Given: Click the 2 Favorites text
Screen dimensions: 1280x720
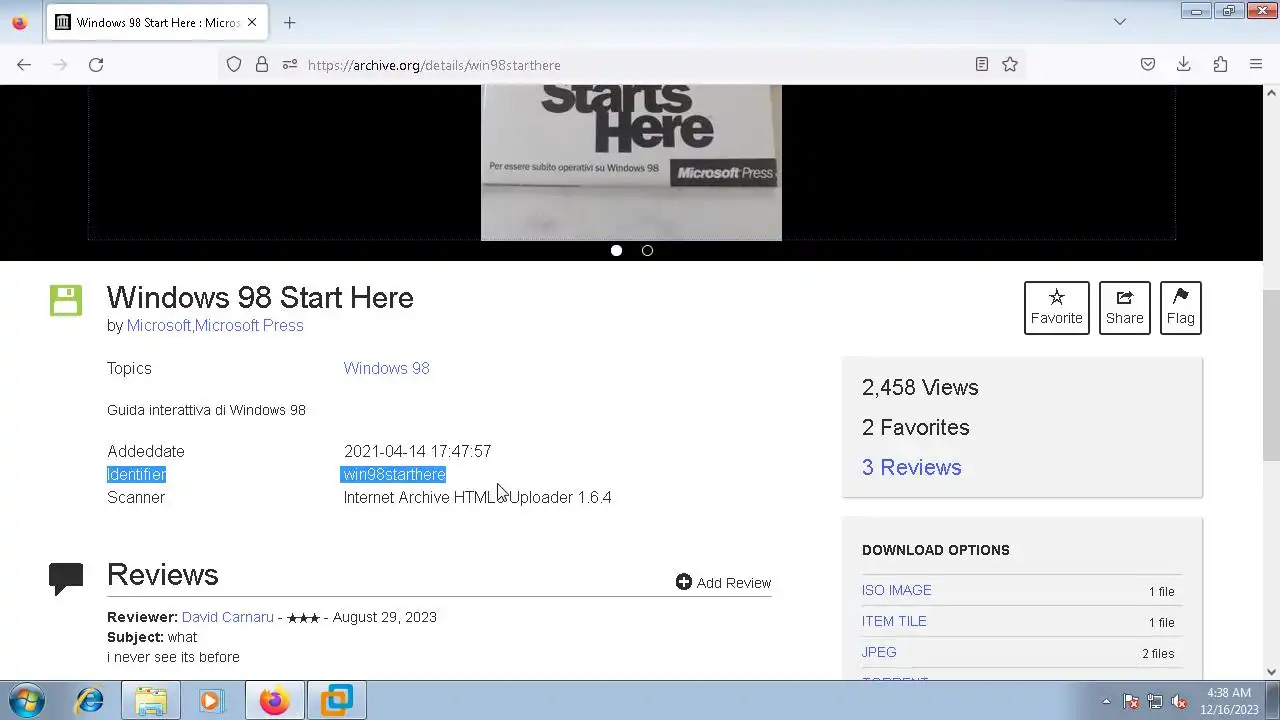Looking at the screenshot, I should coord(915,427).
